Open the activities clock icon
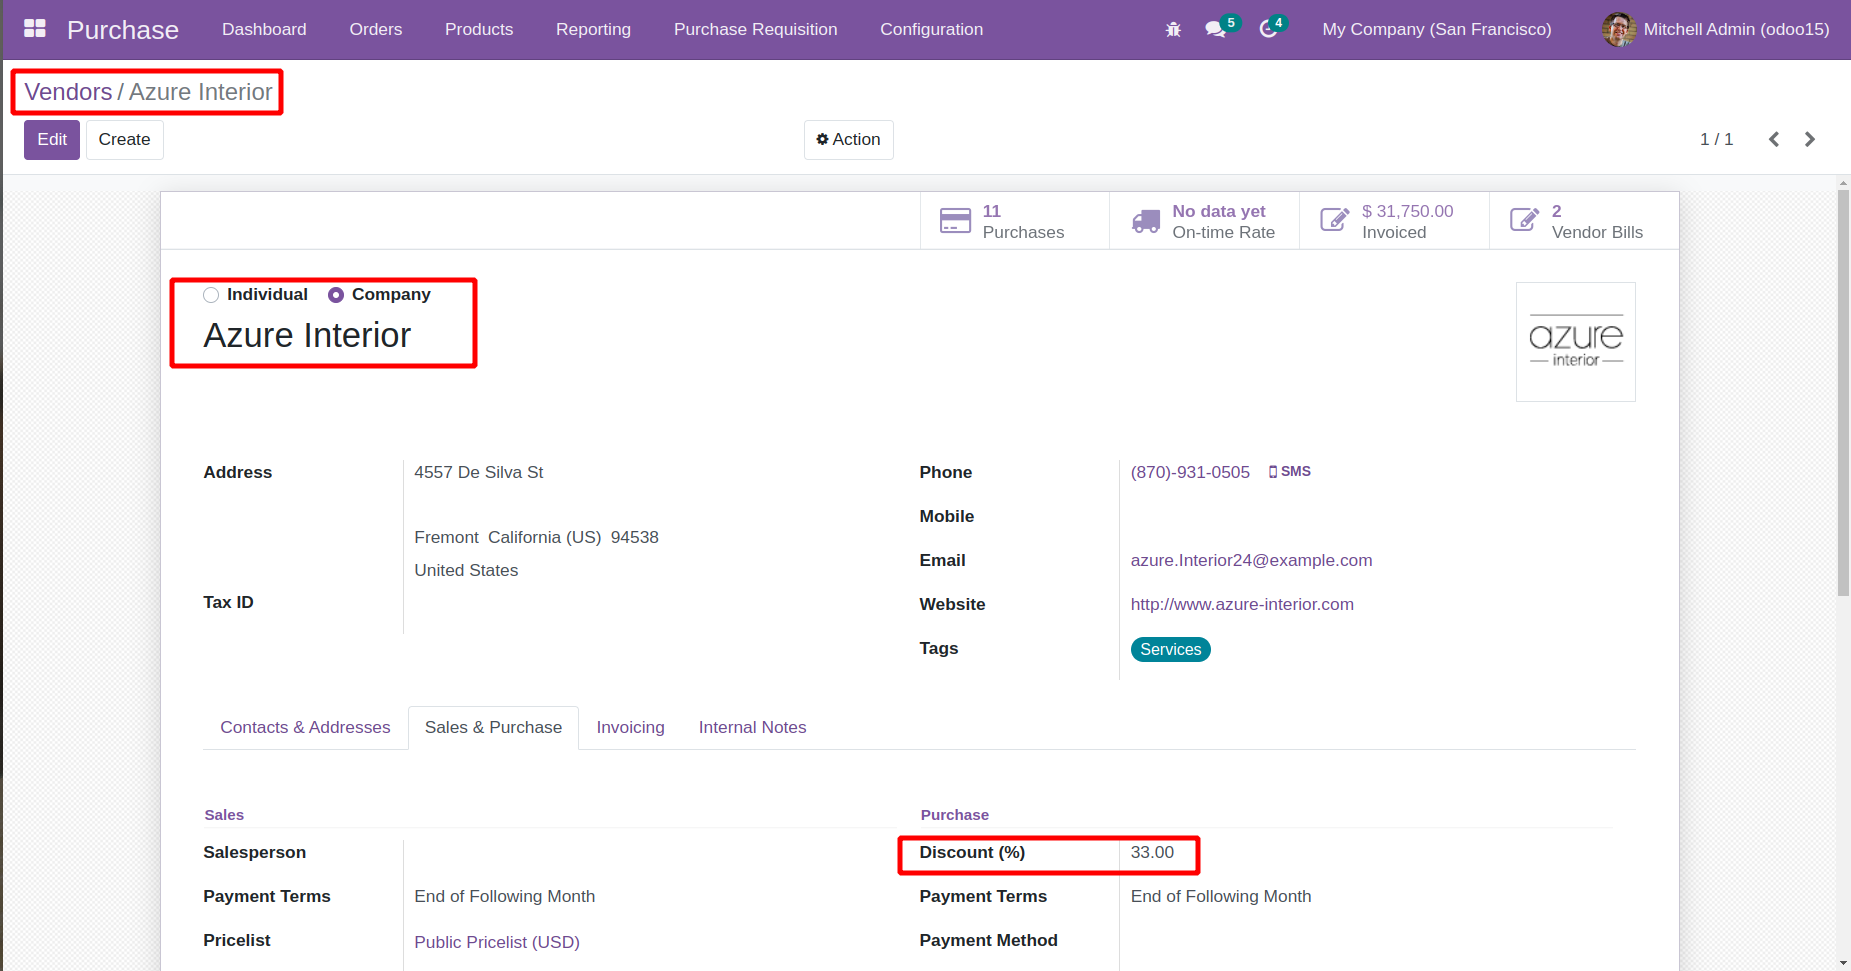This screenshot has height=971, width=1851. click(x=1268, y=29)
